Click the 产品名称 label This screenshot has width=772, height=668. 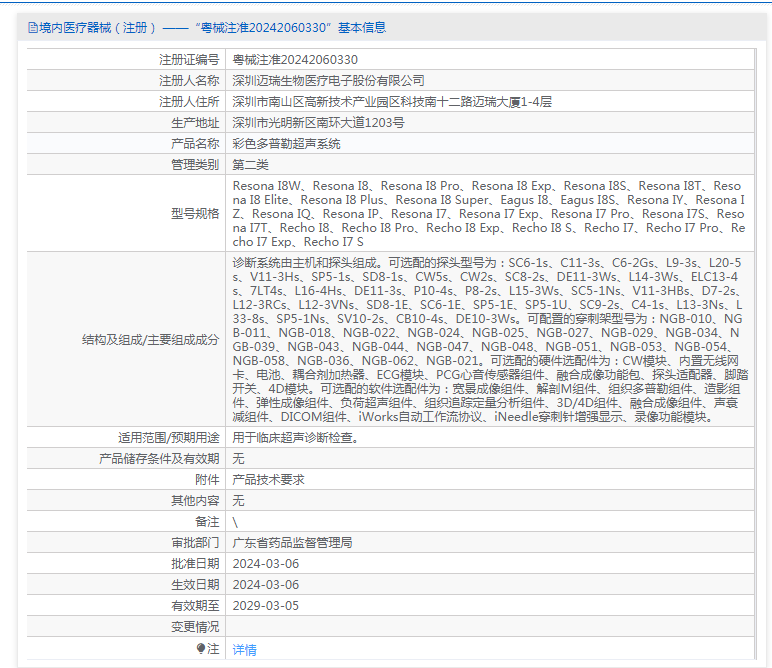tap(195, 144)
